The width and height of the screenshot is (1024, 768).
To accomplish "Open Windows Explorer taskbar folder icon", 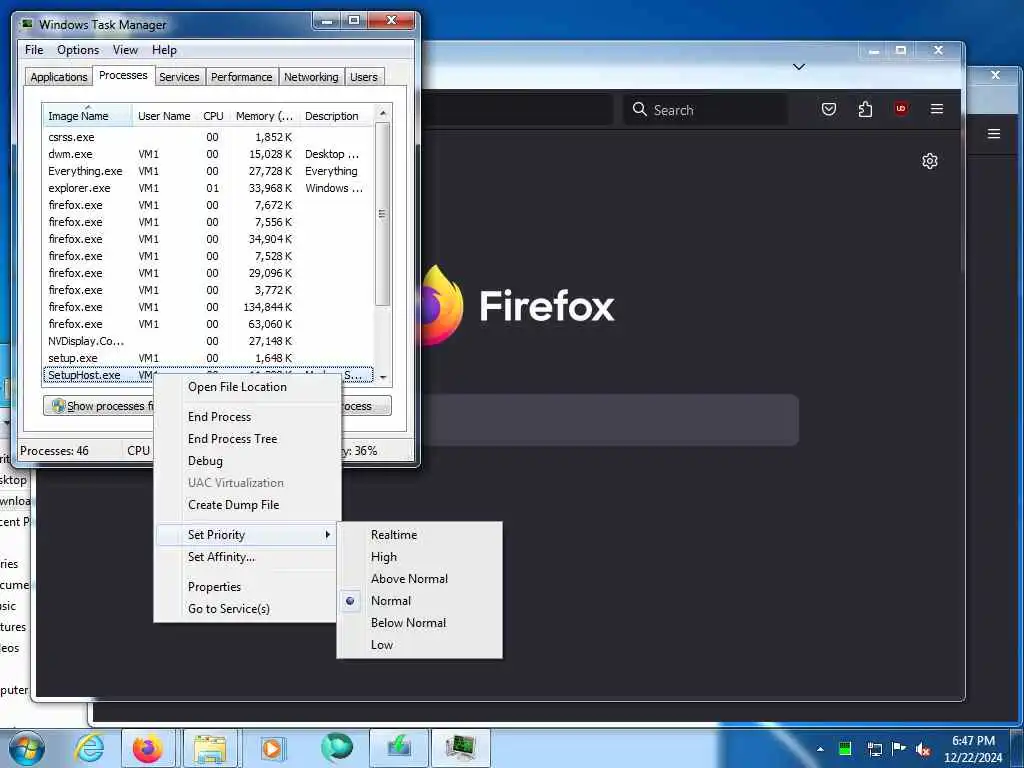I will tap(210, 748).
